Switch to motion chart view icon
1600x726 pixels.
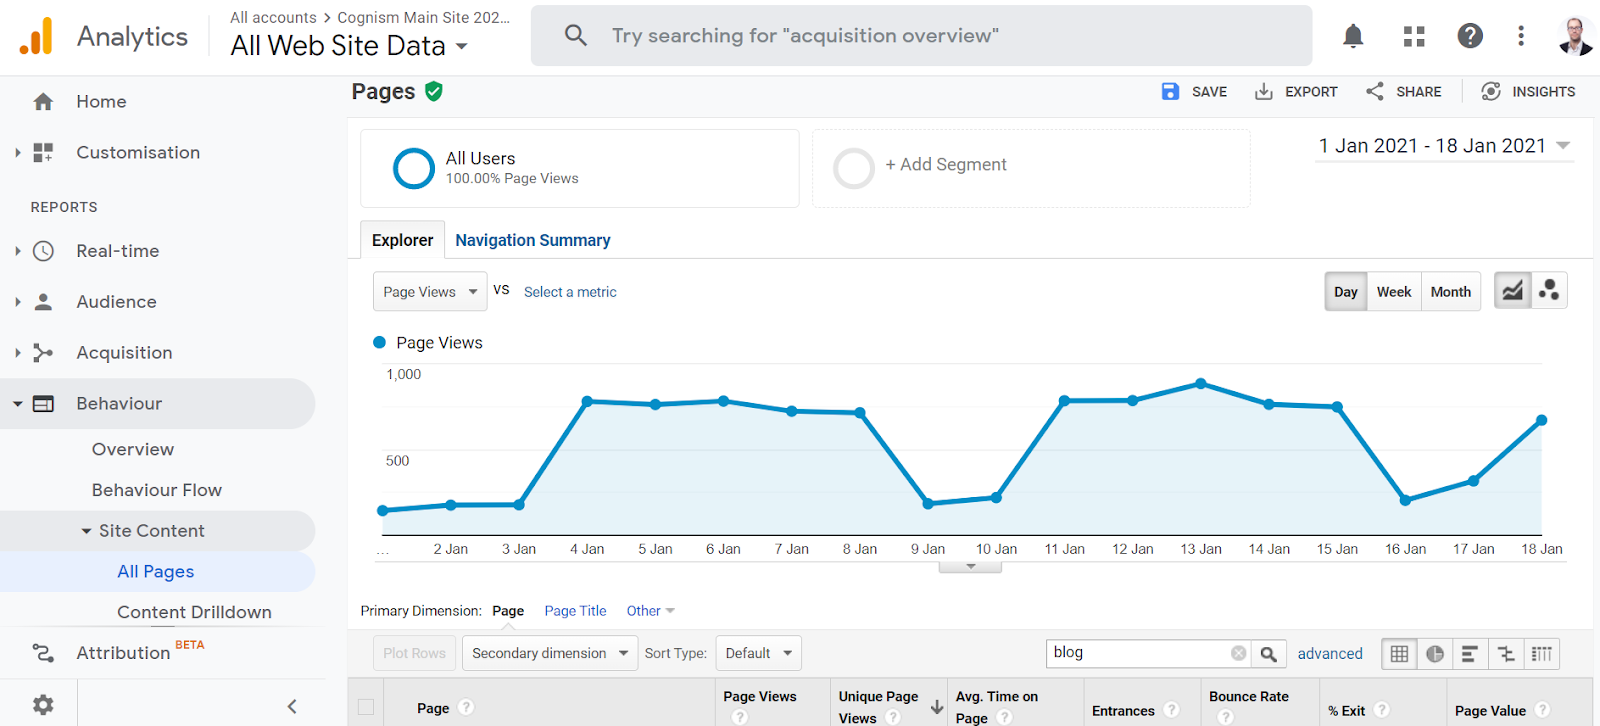point(1549,291)
